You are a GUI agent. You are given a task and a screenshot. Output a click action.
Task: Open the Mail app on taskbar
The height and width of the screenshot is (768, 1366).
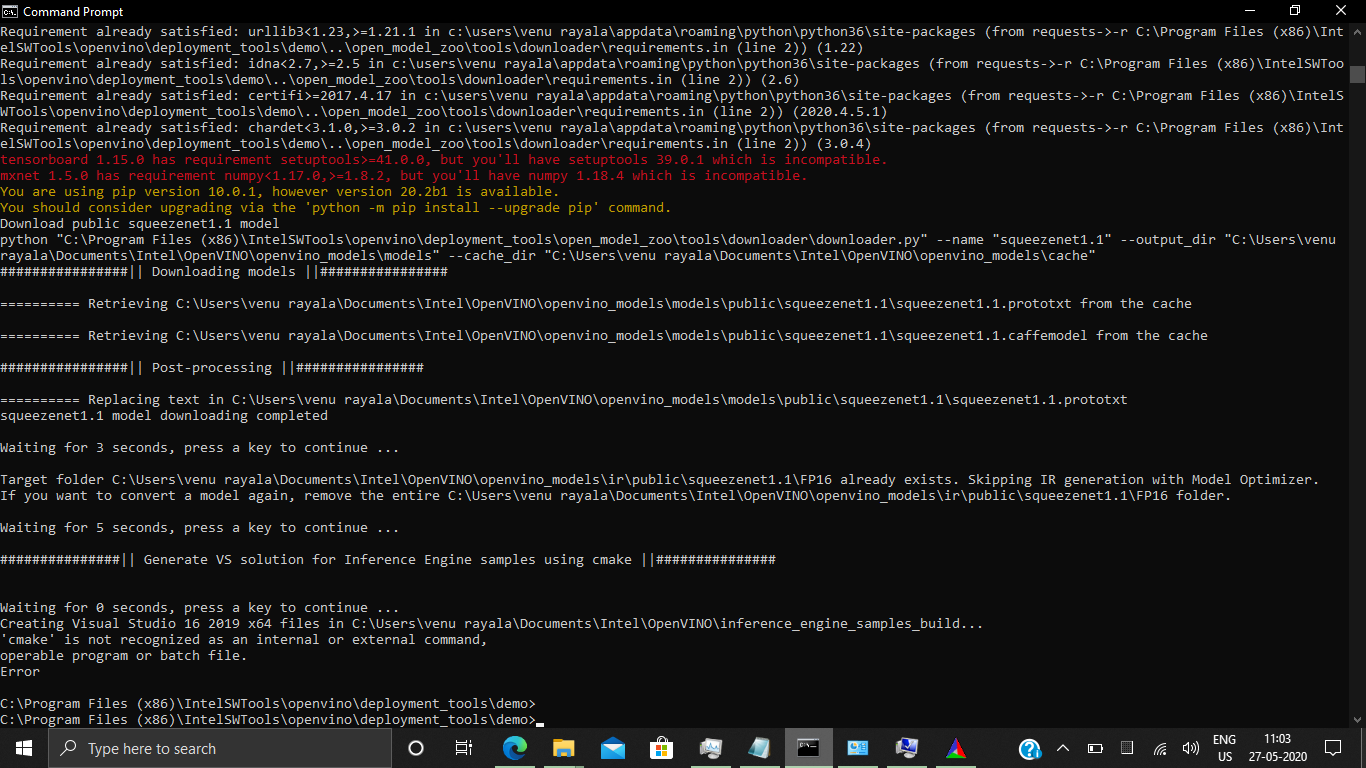click(612, 748)
